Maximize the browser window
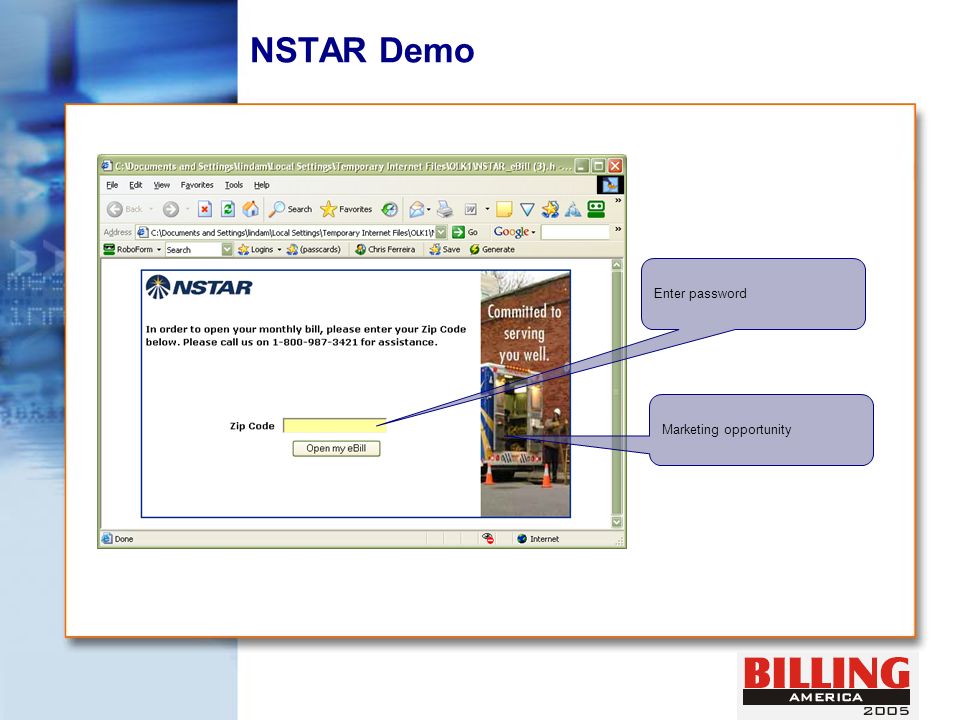The width and height of the screenshot is (960, 720). (x=599, y=166)
